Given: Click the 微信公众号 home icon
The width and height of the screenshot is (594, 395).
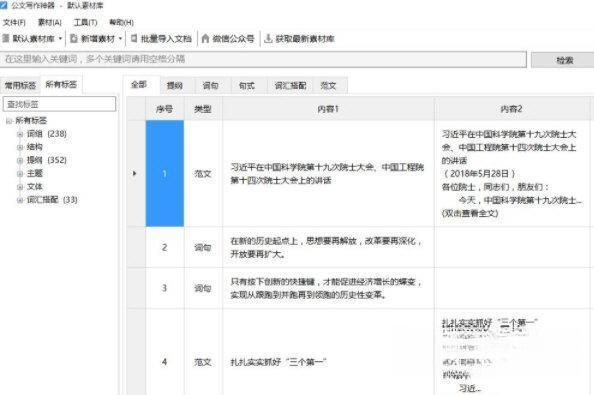Looking at the screenshot, I should pos(205,38).
